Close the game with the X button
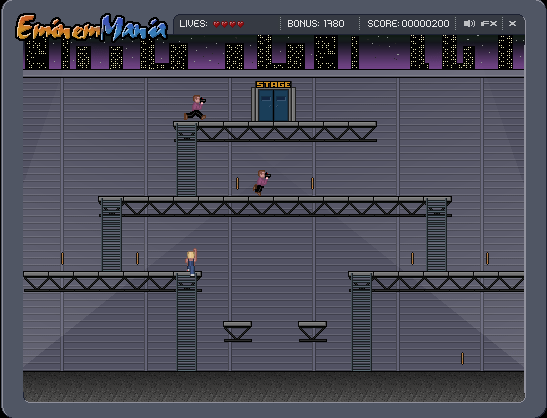This screenshot has height=418, width=547. [x=512, y=23]
